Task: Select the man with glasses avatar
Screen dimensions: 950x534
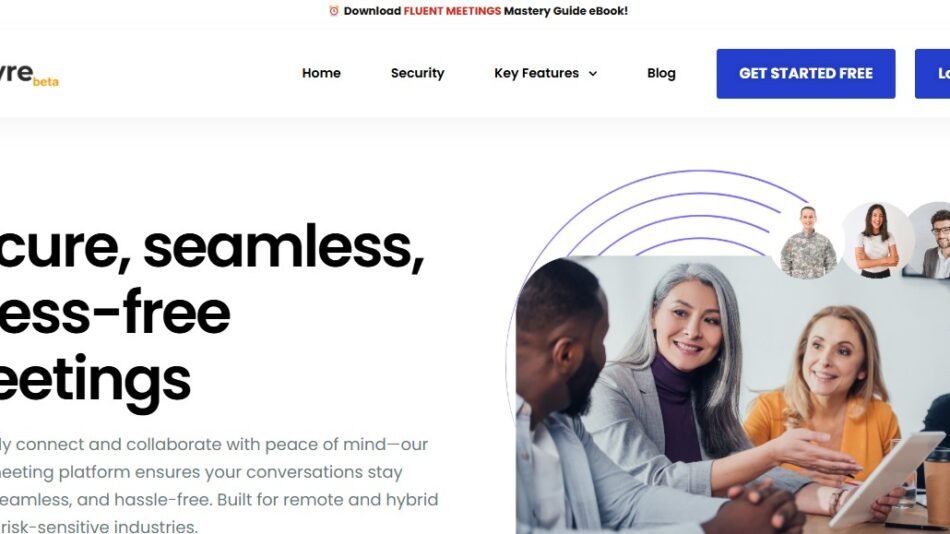Action: pyautogui.click(x=930, y=240)
